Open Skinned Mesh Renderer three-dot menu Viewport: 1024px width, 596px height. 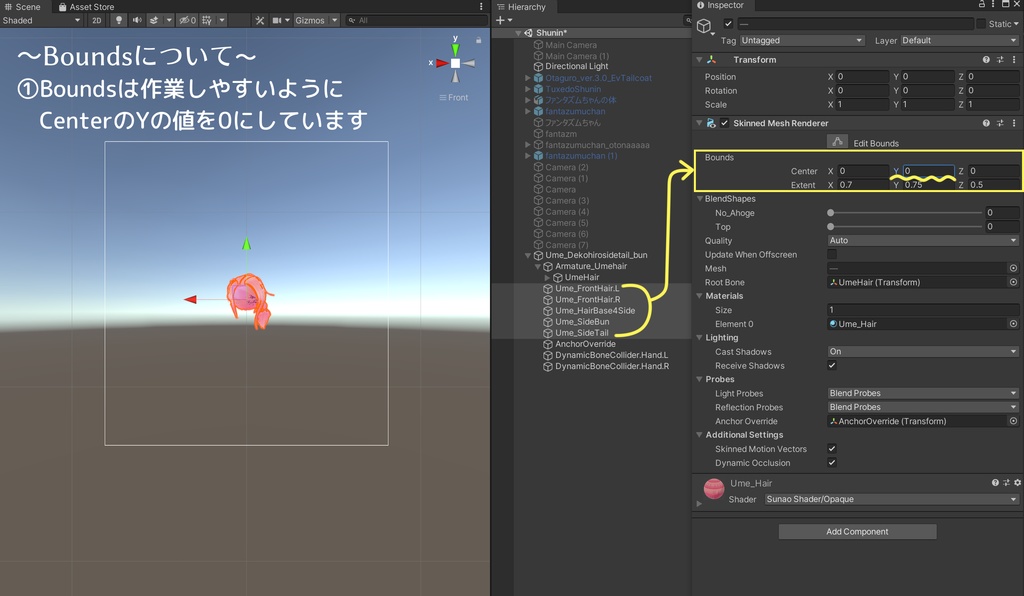(1014, 123)
